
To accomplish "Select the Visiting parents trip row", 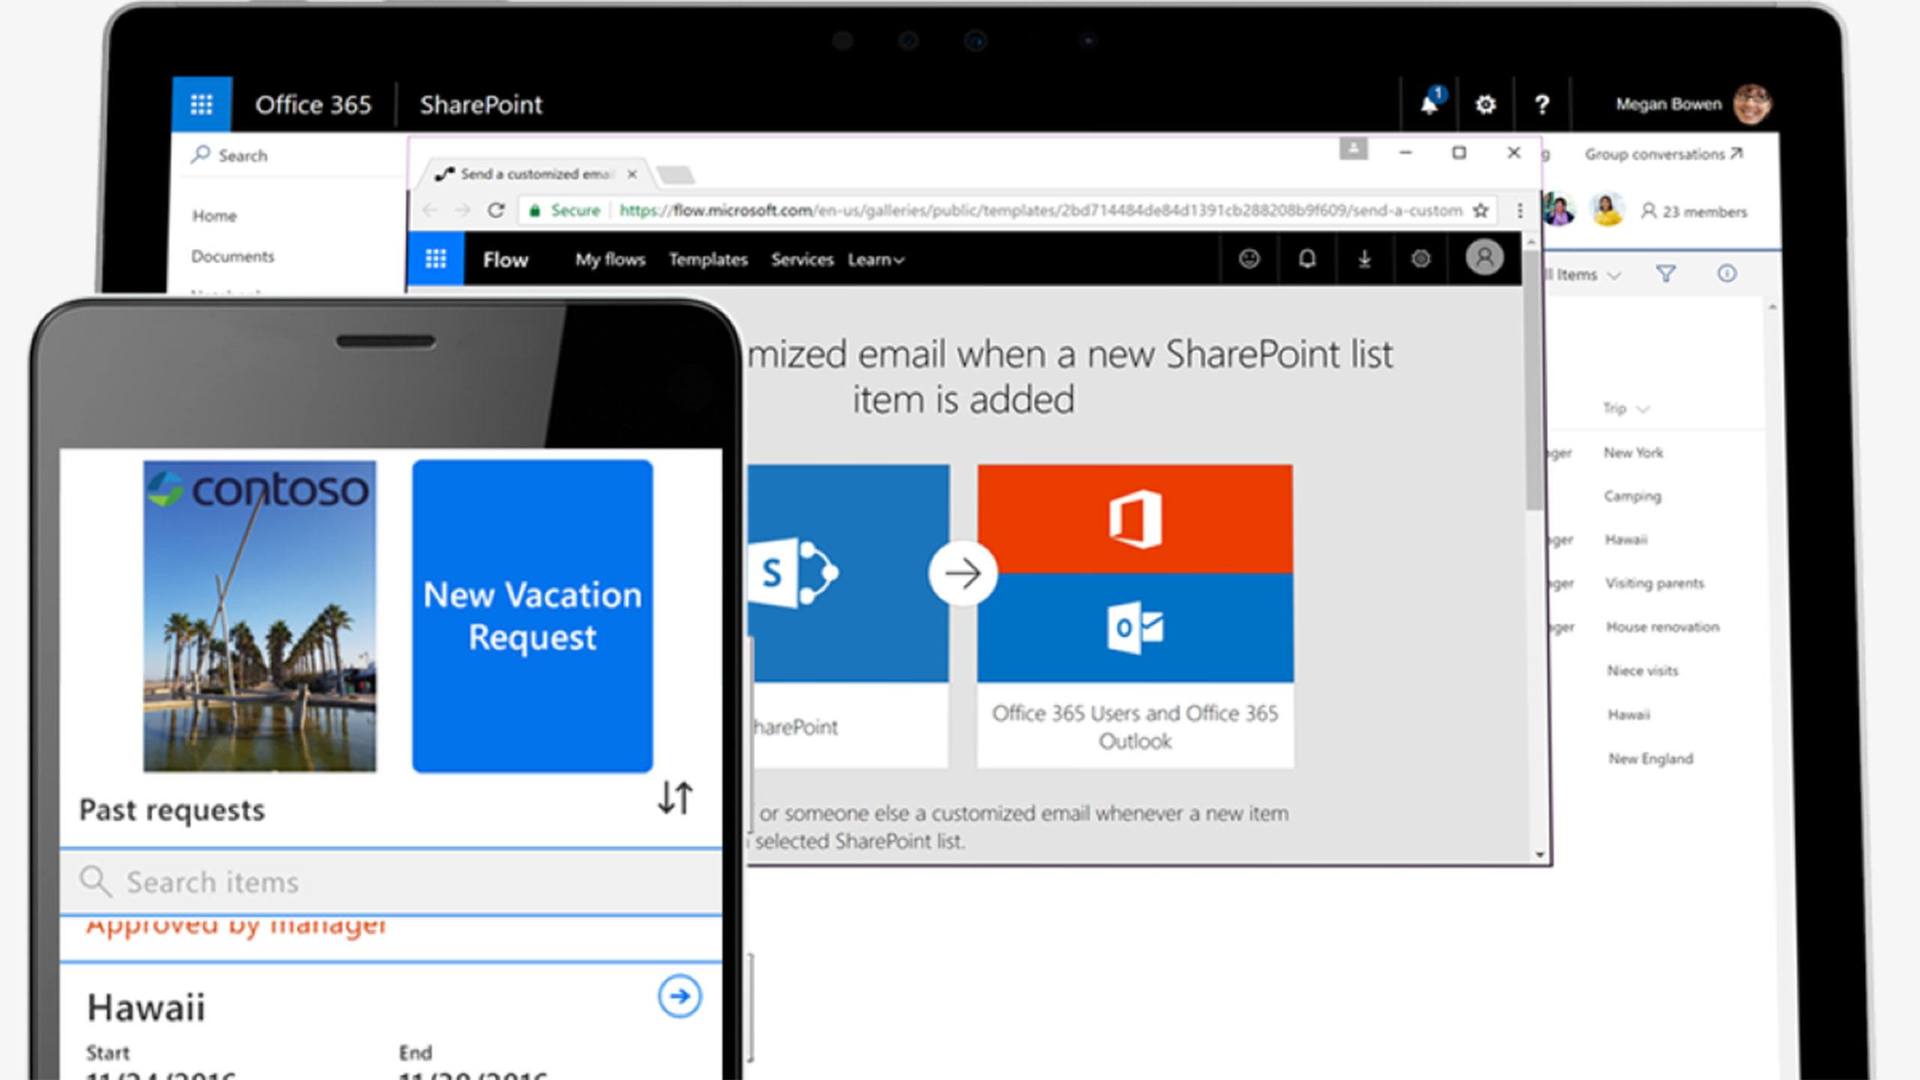I will coord(1655,583).
